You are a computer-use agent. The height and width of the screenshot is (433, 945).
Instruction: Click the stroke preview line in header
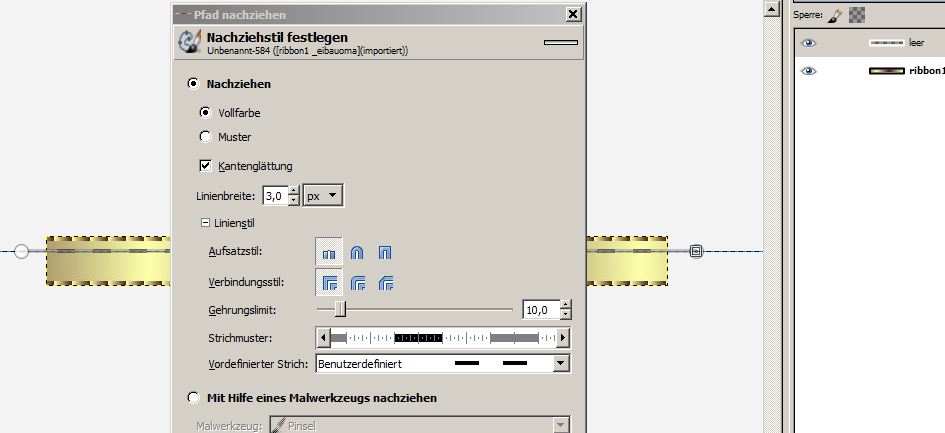[560, 42]
